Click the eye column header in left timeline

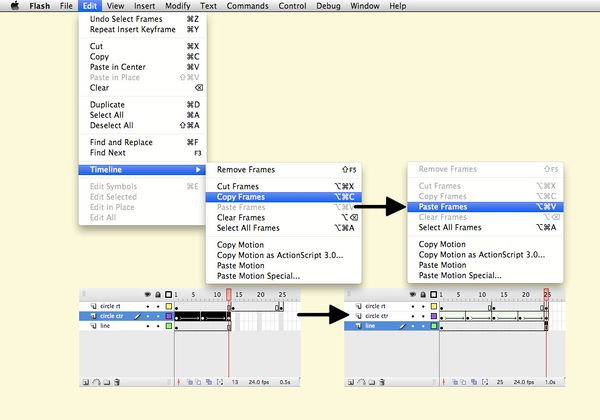pos(149,294)
